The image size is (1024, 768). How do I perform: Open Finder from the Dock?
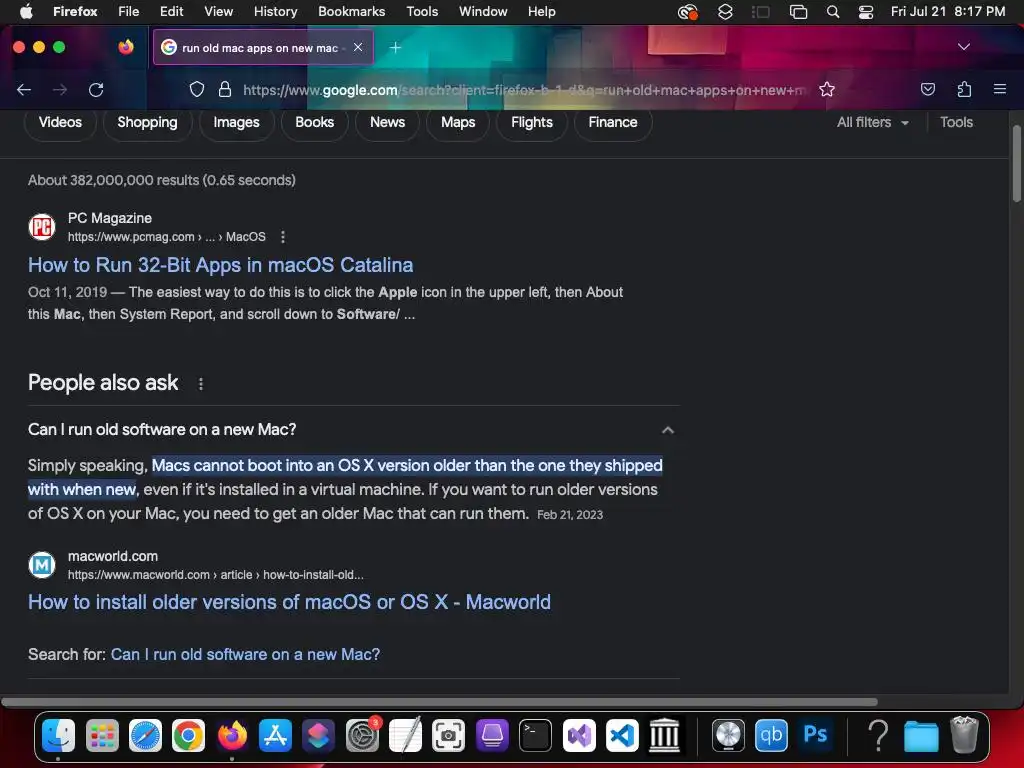click(x=58, y=735)
